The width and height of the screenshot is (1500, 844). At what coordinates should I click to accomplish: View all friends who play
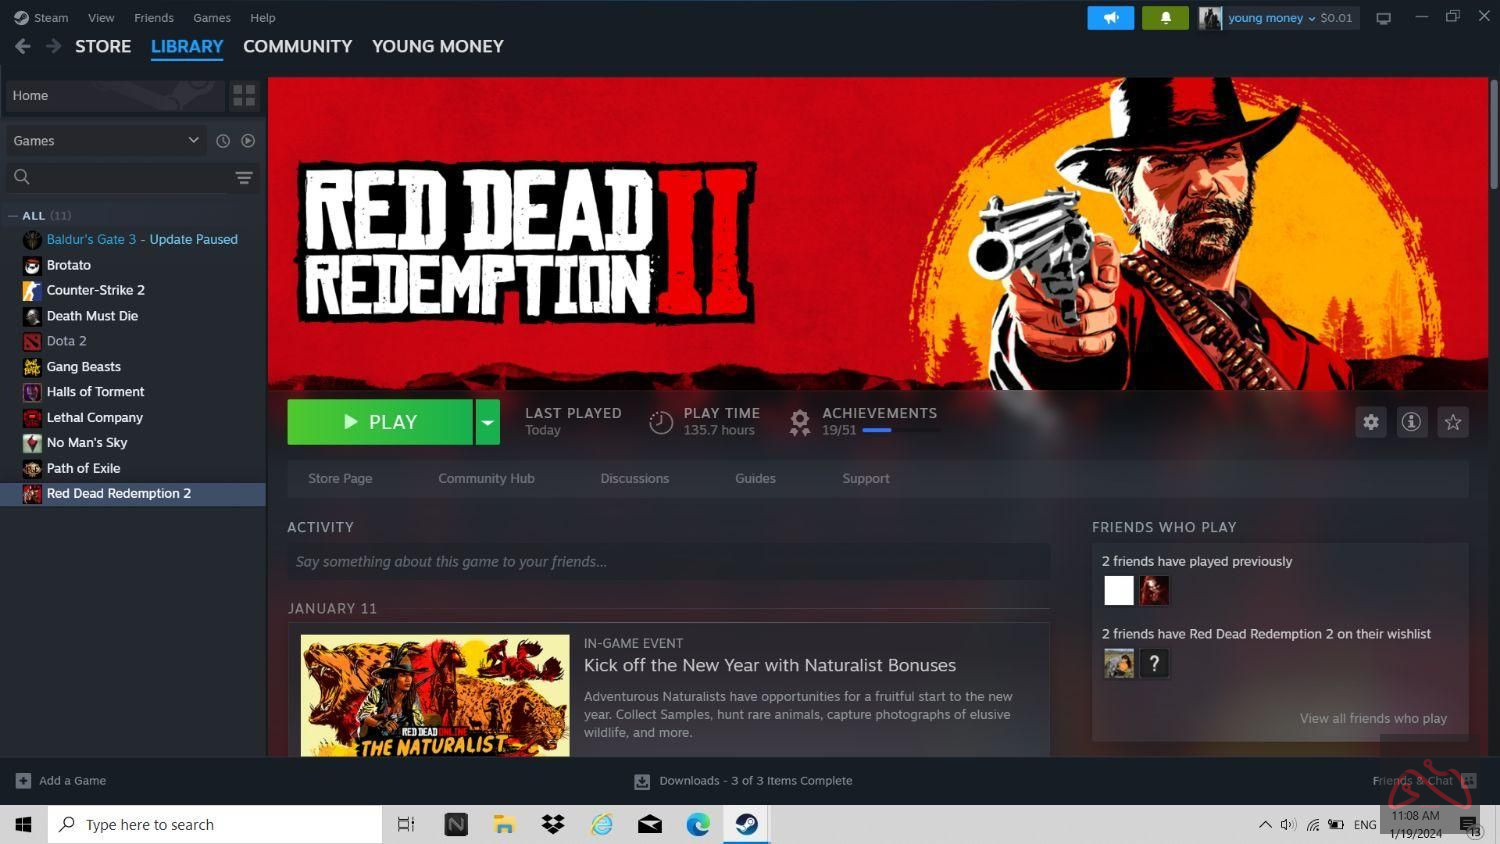coord(1373,718)
